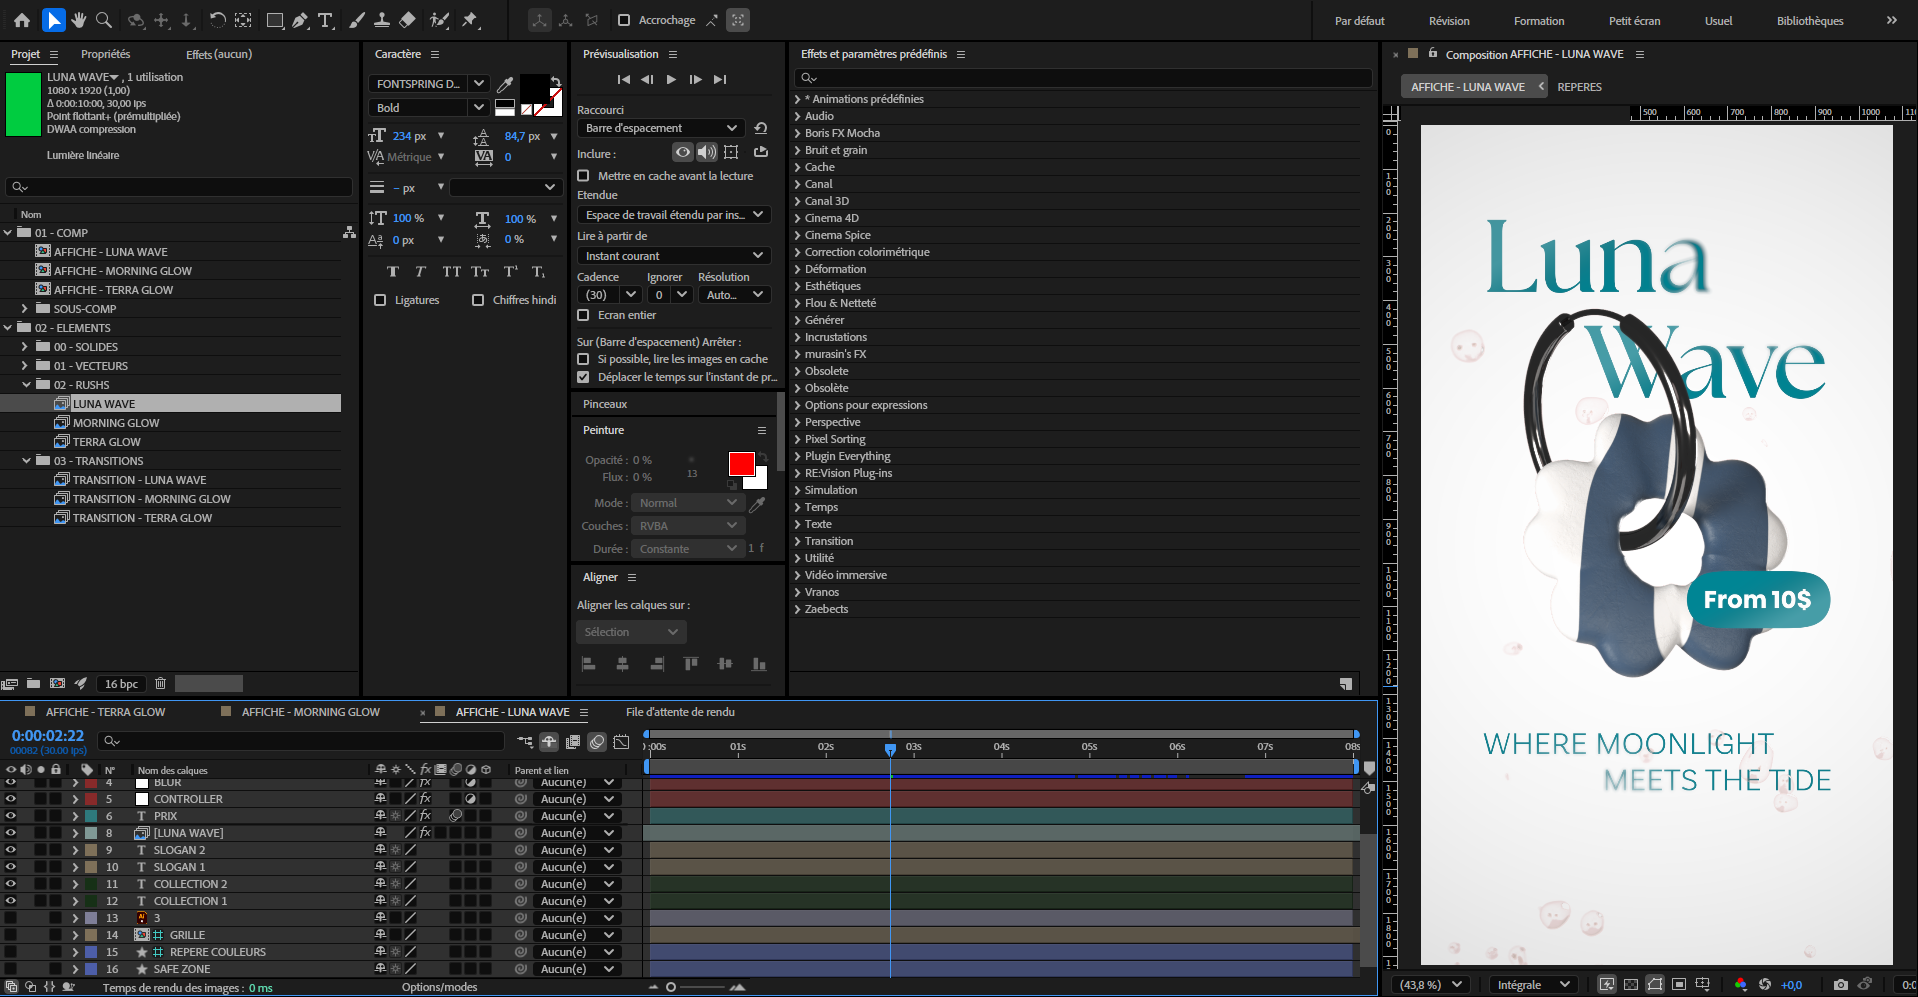Select the Zoom magnifier tool

click(104, 20)
